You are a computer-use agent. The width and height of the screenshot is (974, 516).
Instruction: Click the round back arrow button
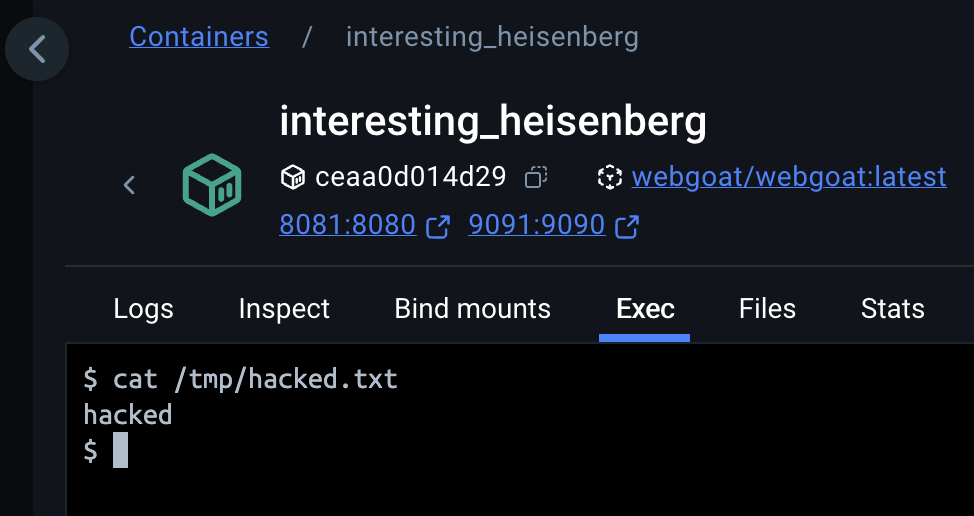[x=37, y=49]
